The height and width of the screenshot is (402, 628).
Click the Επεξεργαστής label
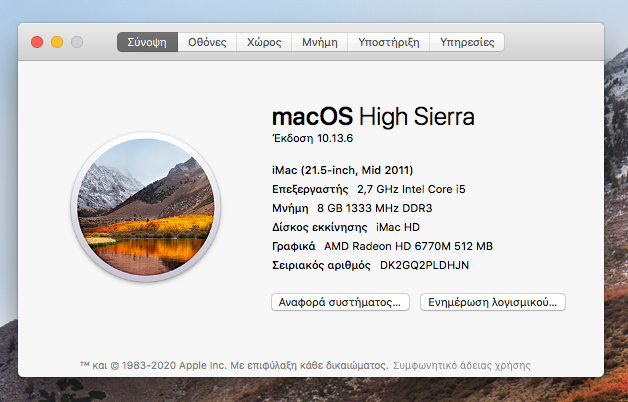tap(310, 189)
